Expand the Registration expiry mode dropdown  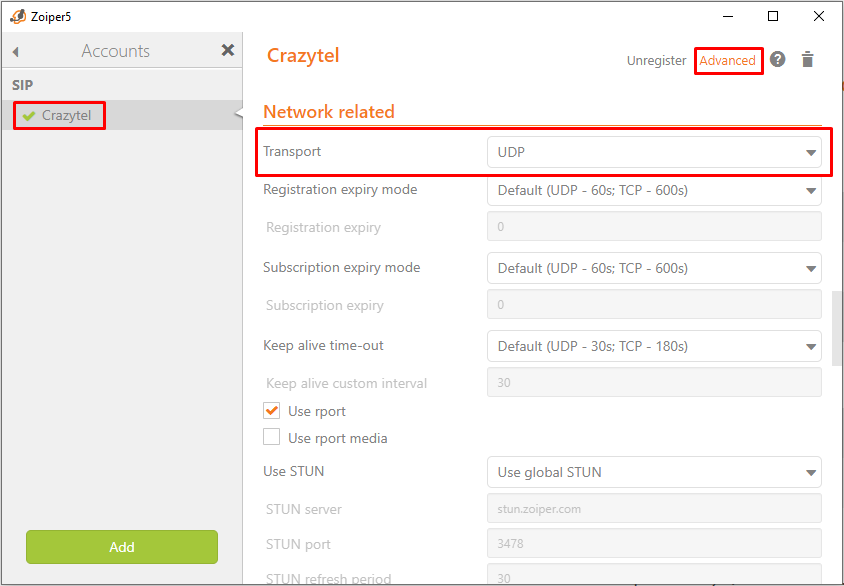(x=654, y=190)
